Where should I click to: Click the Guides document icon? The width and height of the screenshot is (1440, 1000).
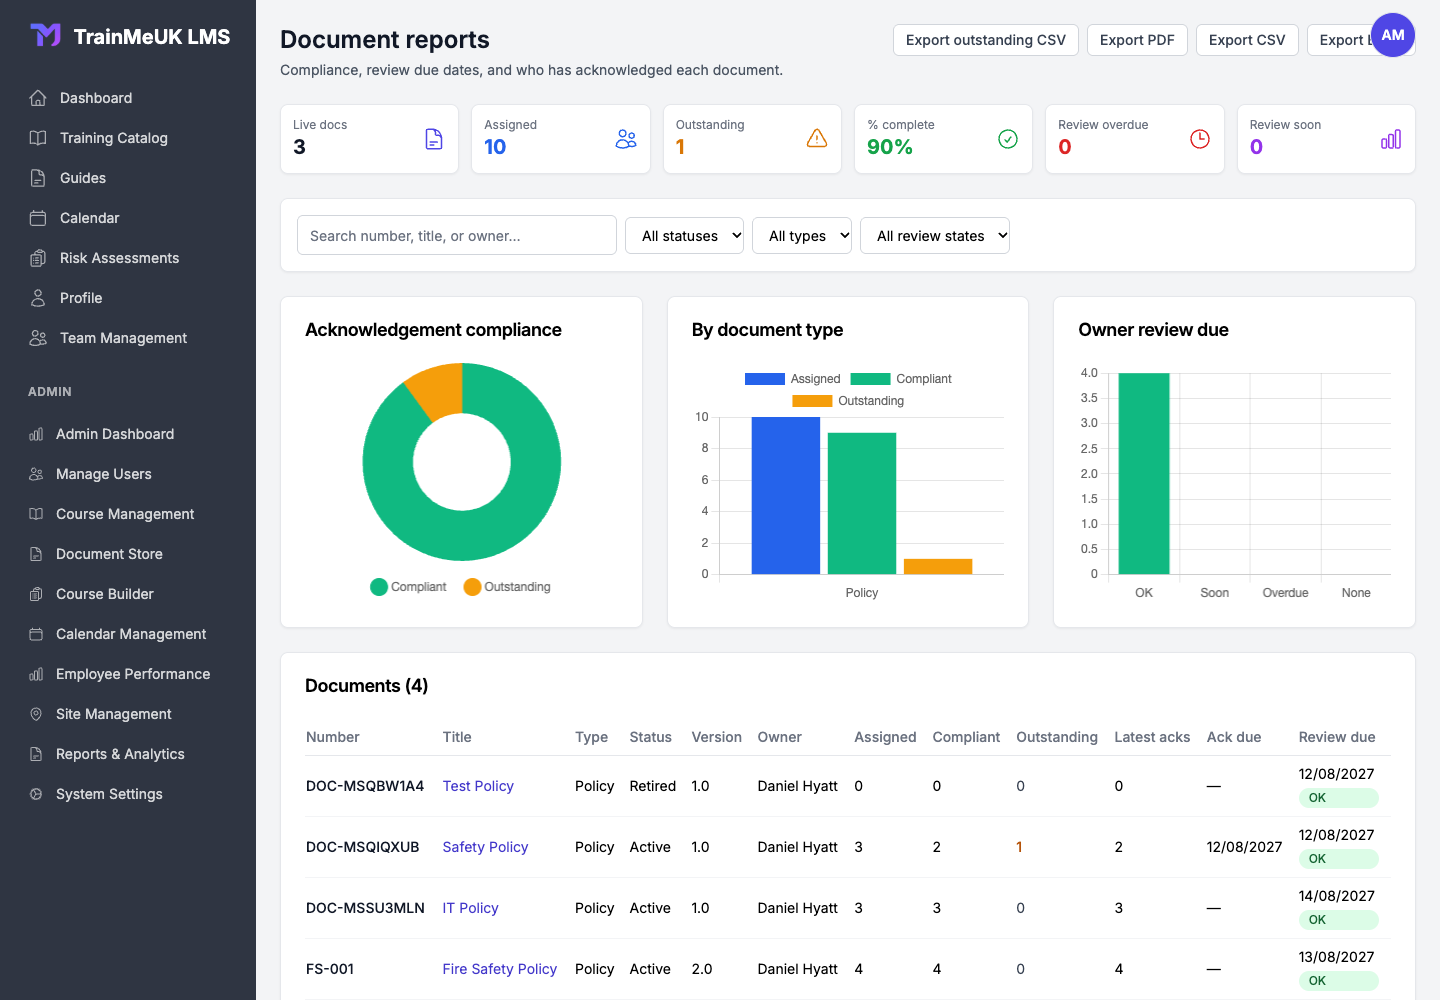38,178
